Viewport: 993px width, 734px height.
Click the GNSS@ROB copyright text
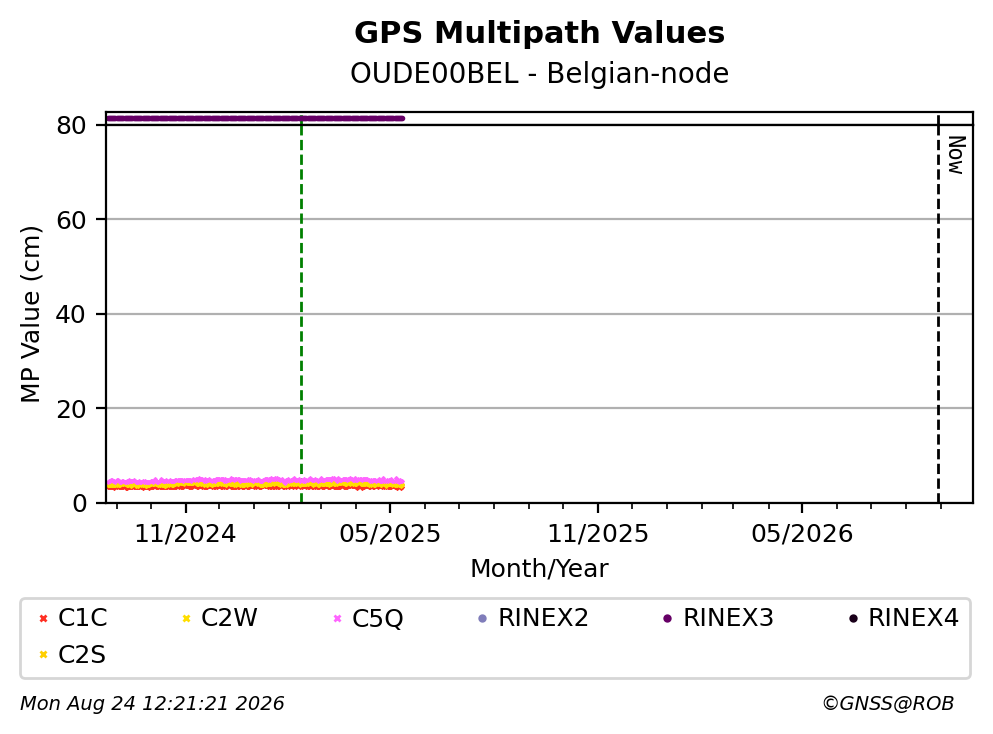coord(888,703)
